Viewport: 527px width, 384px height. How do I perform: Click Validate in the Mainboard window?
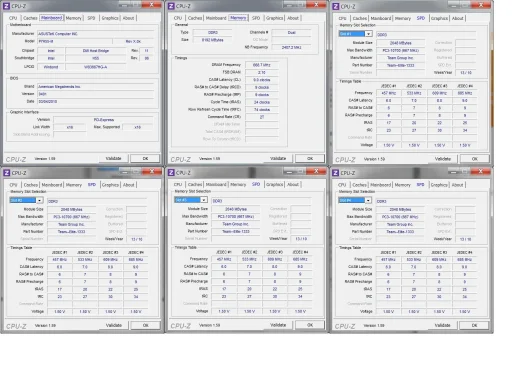113,158
